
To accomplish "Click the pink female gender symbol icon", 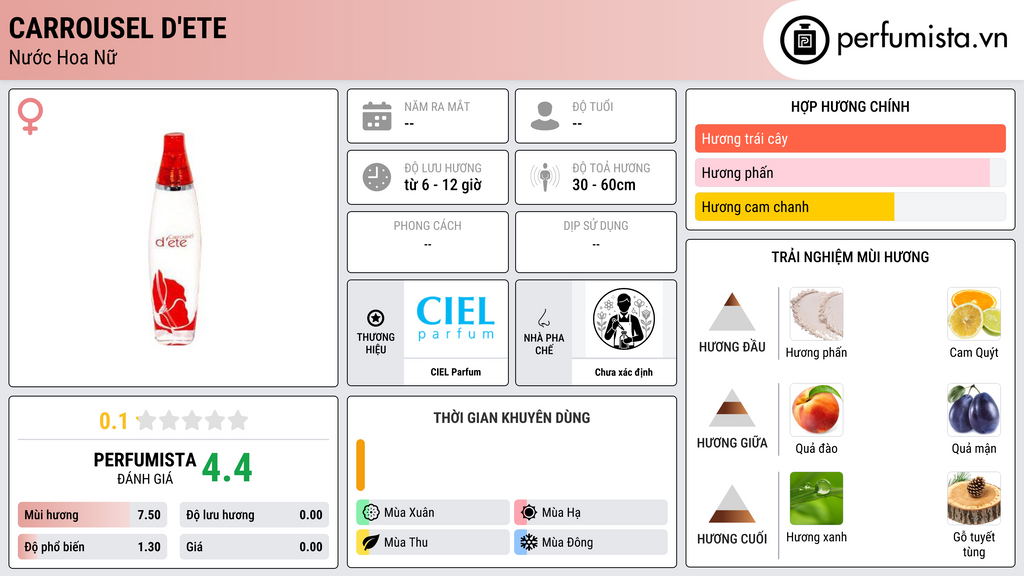I will click(30, 116).
